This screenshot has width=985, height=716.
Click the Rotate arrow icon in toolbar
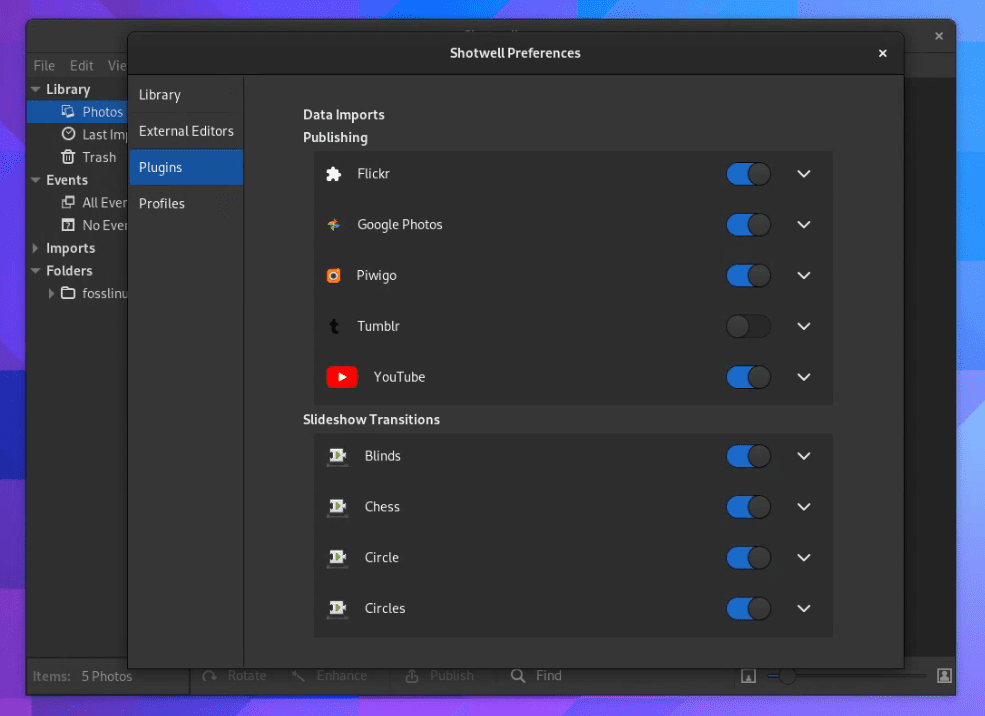210,676
